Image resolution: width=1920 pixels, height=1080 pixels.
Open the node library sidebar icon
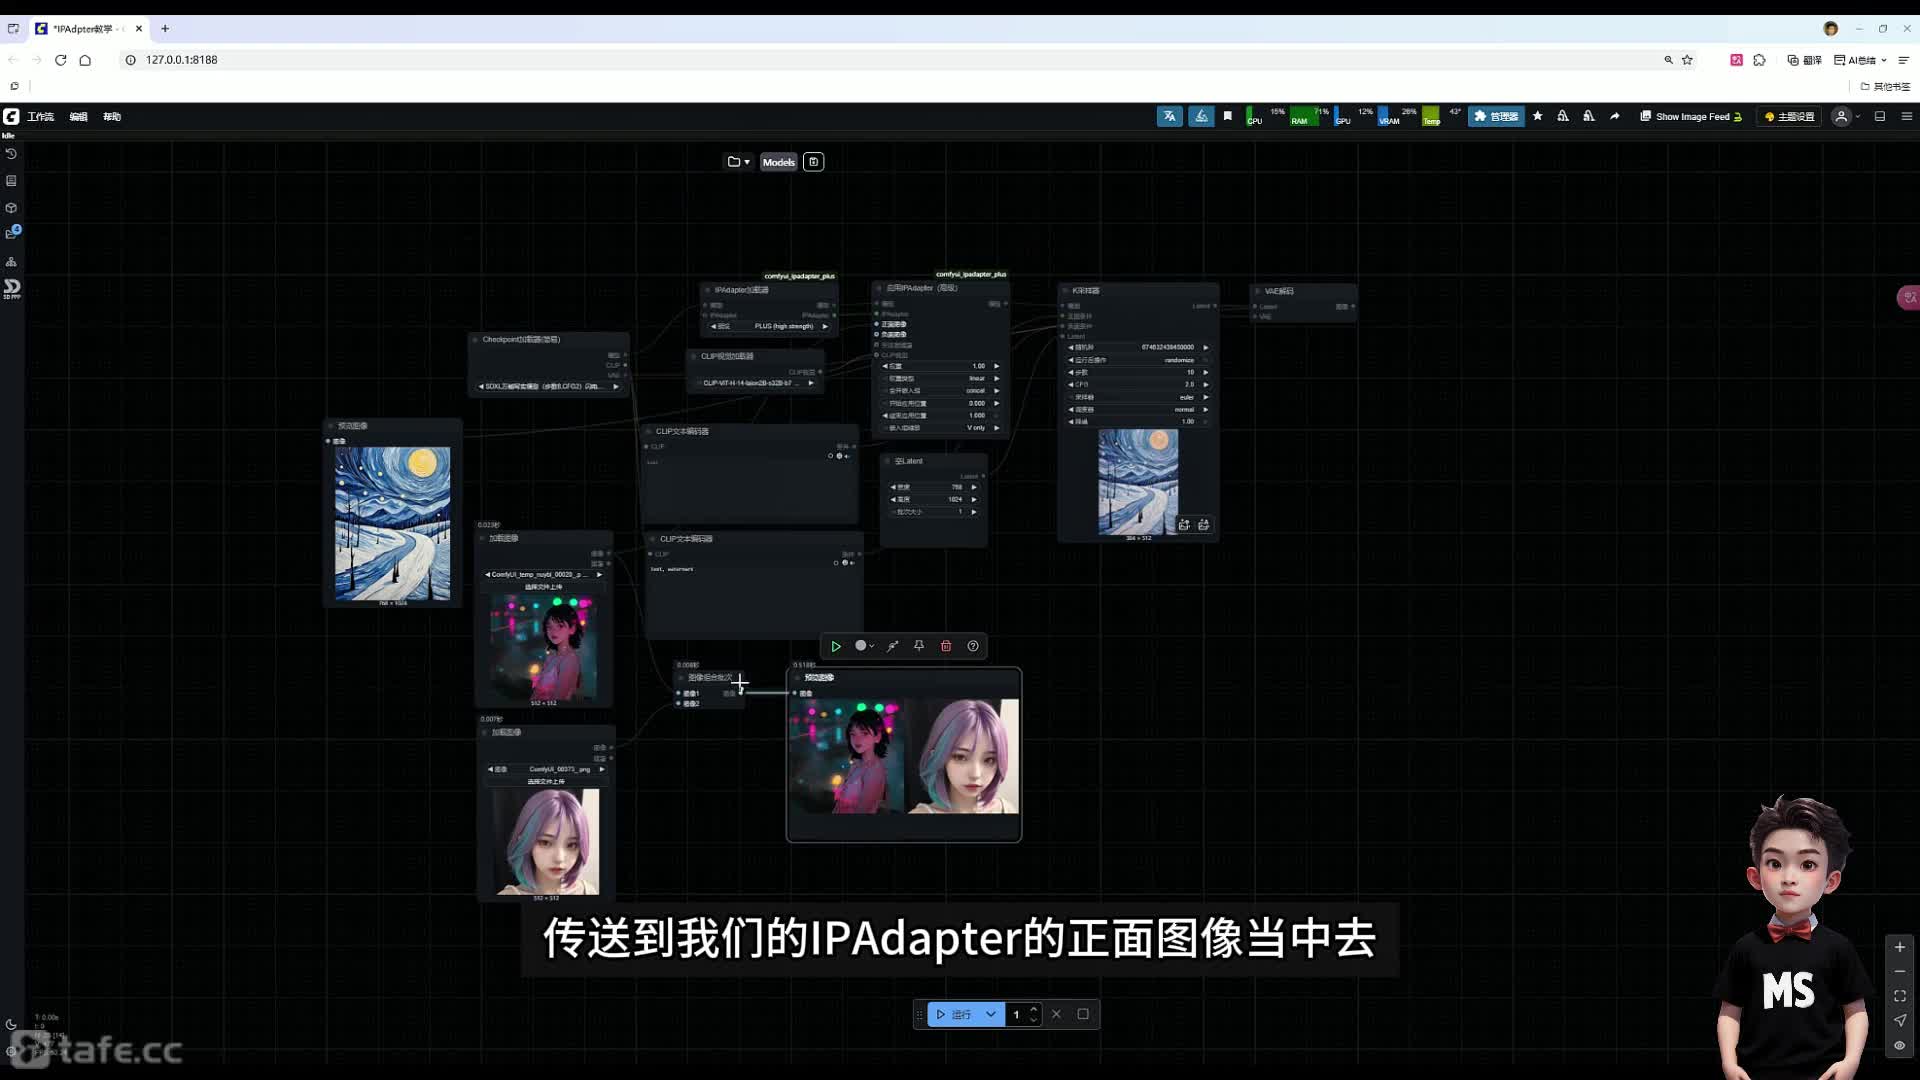pyautogui.click(x=11, y=181)
